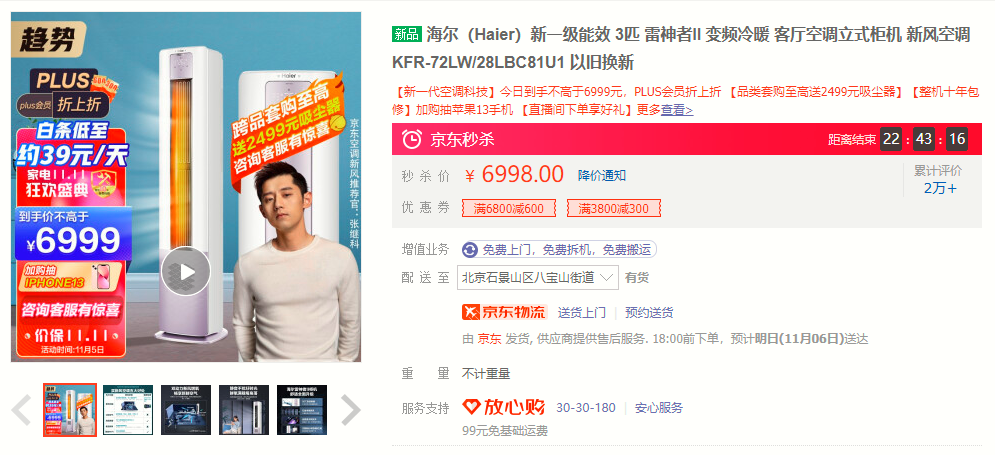The width and height of the screenshot is (995, 455).
Task: Click the 30-30-180 service guarantee link
Action: [x=586, y=408]
